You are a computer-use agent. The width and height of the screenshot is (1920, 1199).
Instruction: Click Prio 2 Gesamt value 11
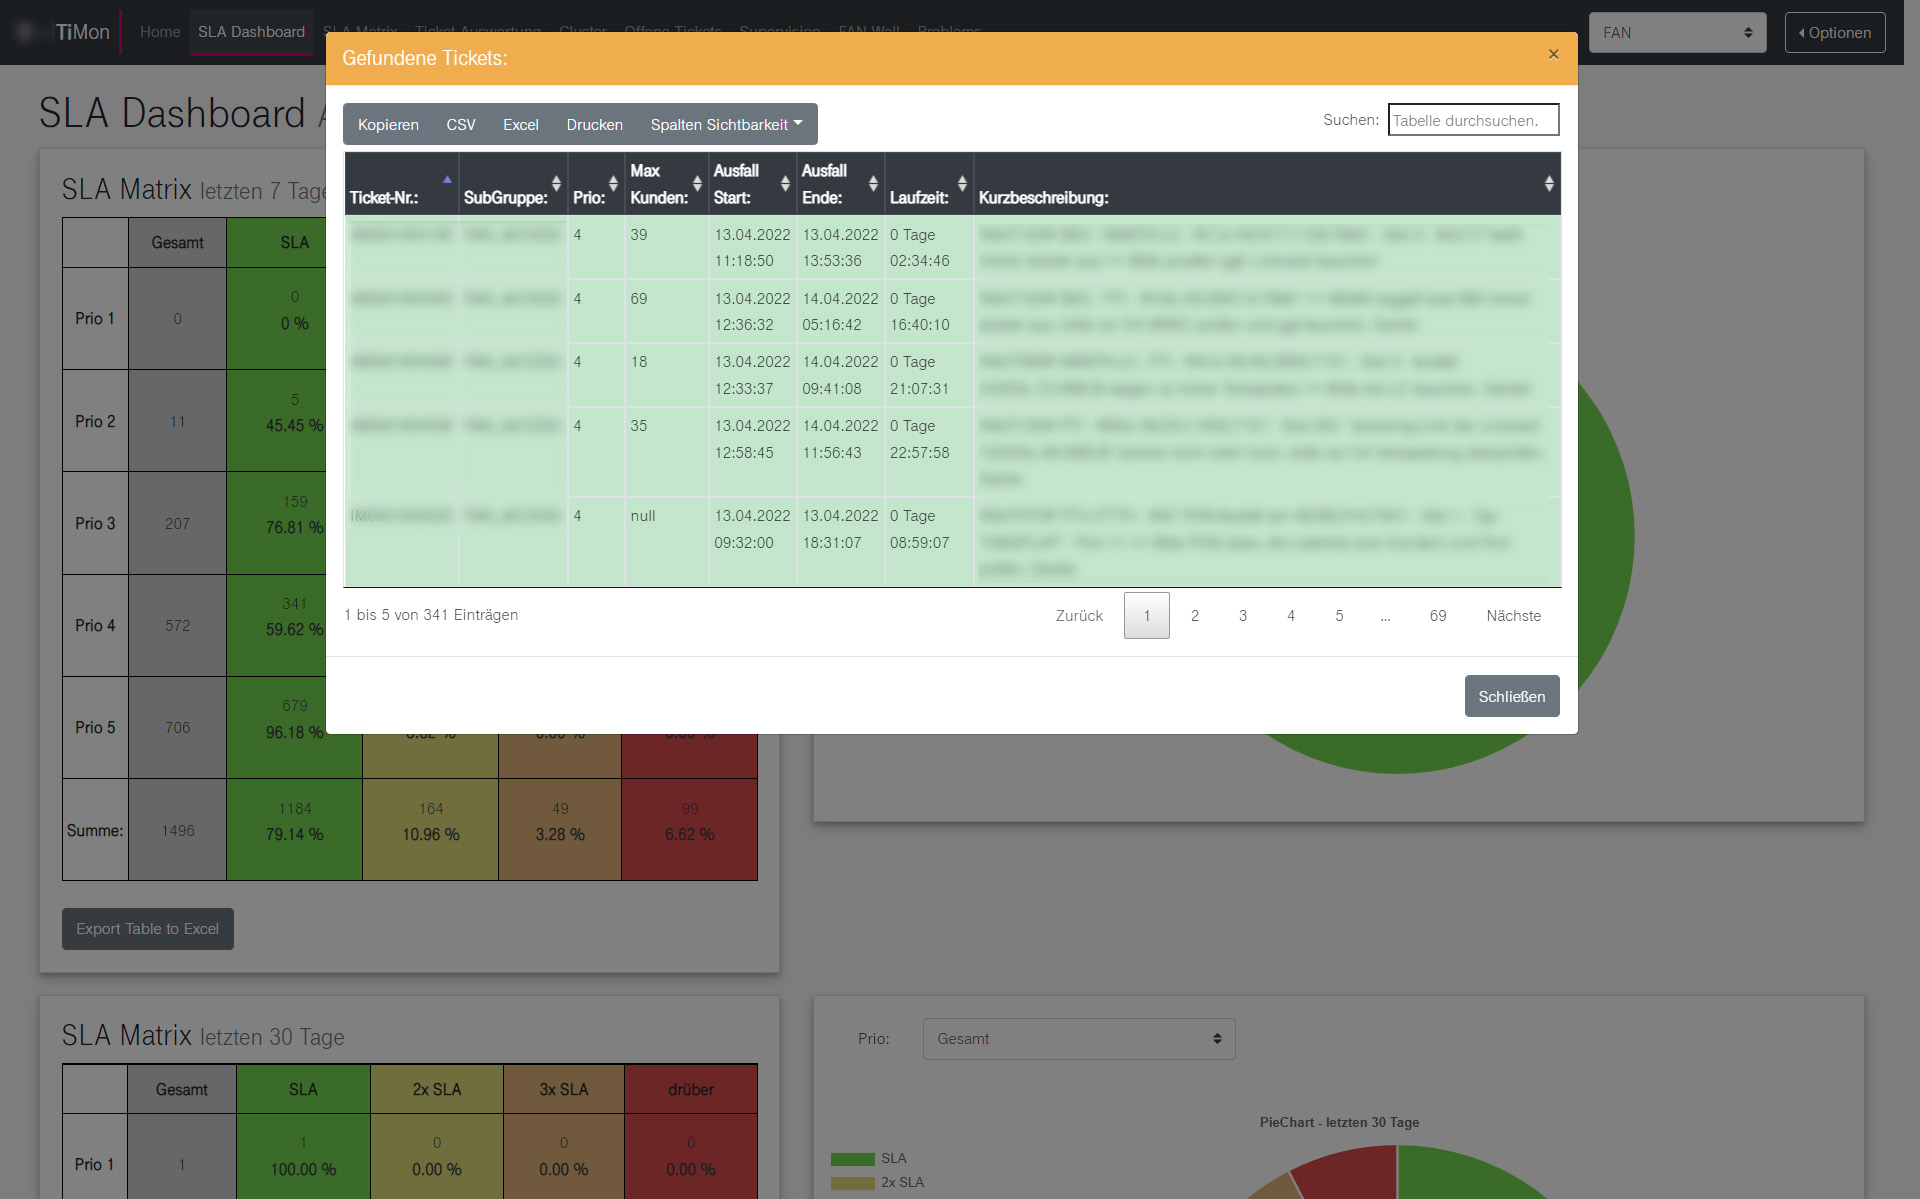(178, 422)
